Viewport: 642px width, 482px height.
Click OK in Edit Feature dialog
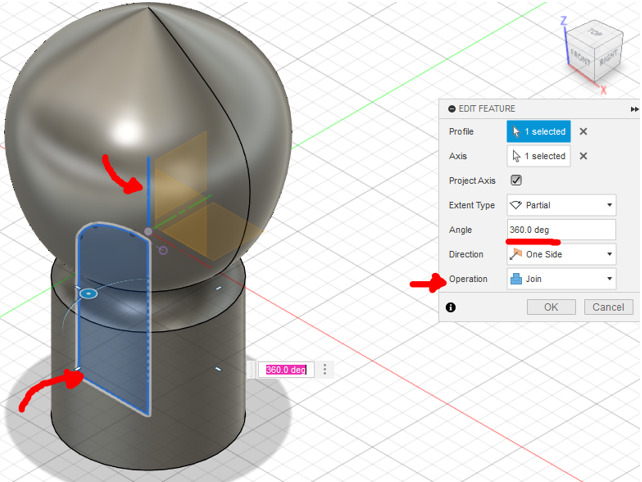pyautogui.click(x=551, y=307)
